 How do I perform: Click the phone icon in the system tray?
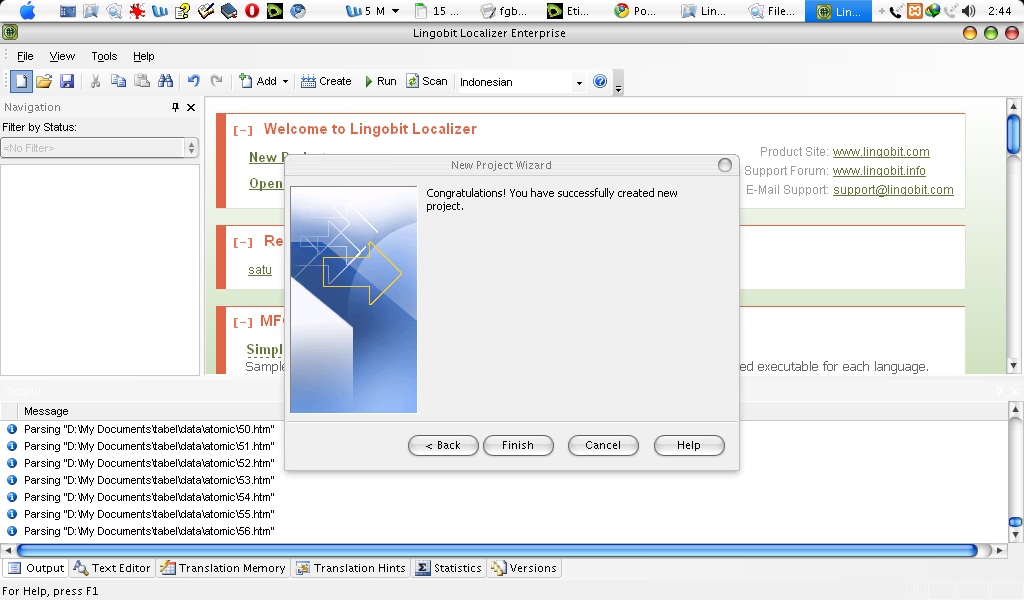[896, 11]
